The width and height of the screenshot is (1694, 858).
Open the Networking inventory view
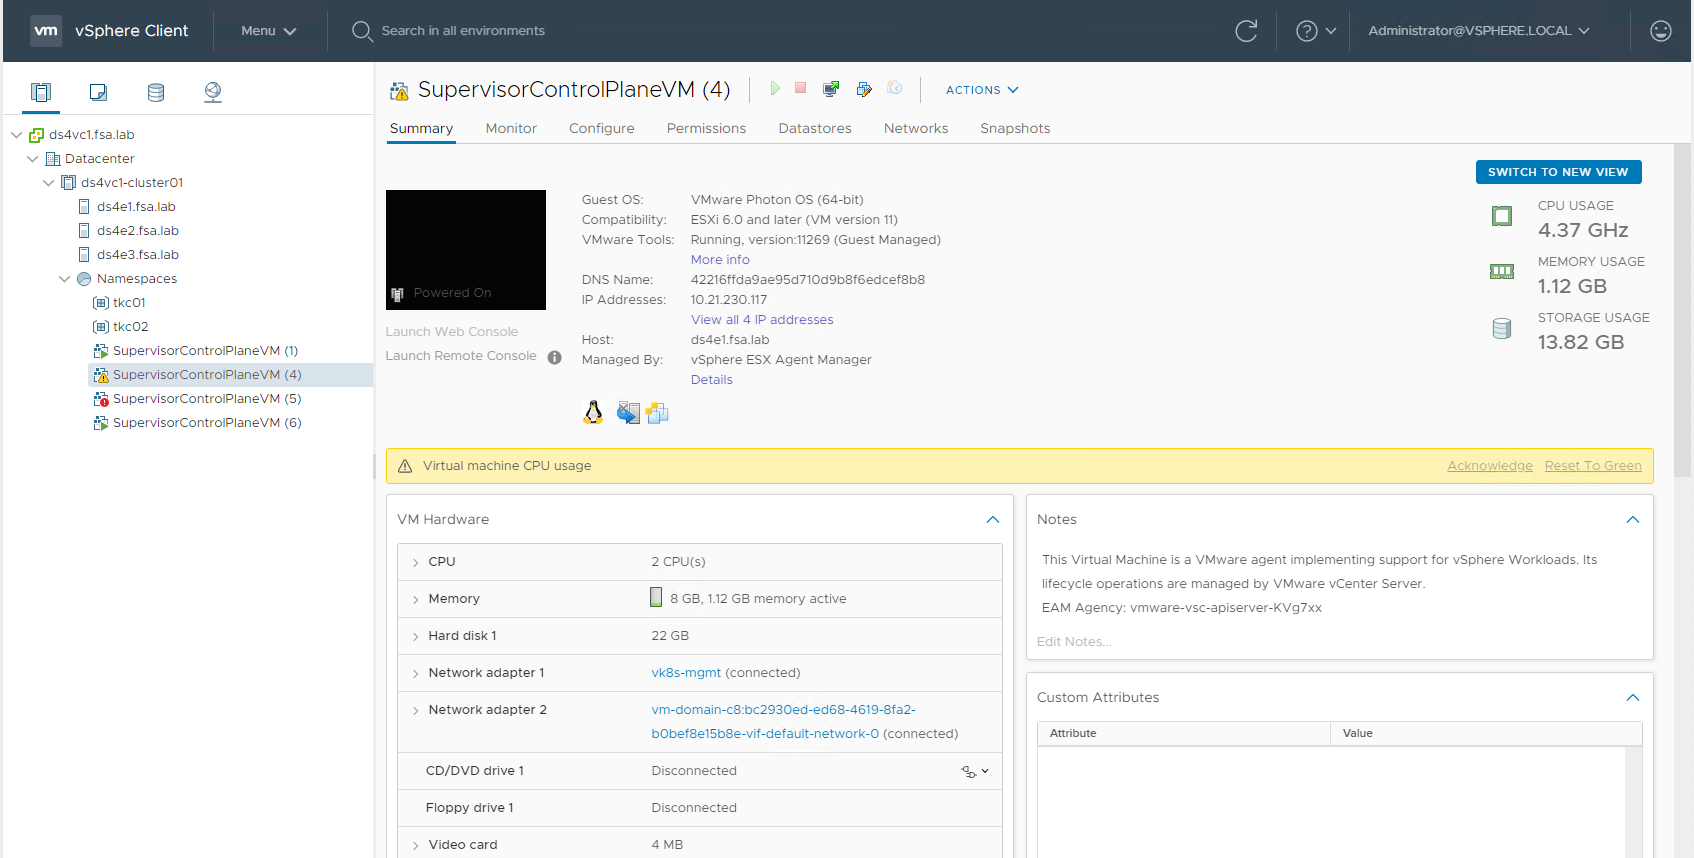click(x=213, y=92)
